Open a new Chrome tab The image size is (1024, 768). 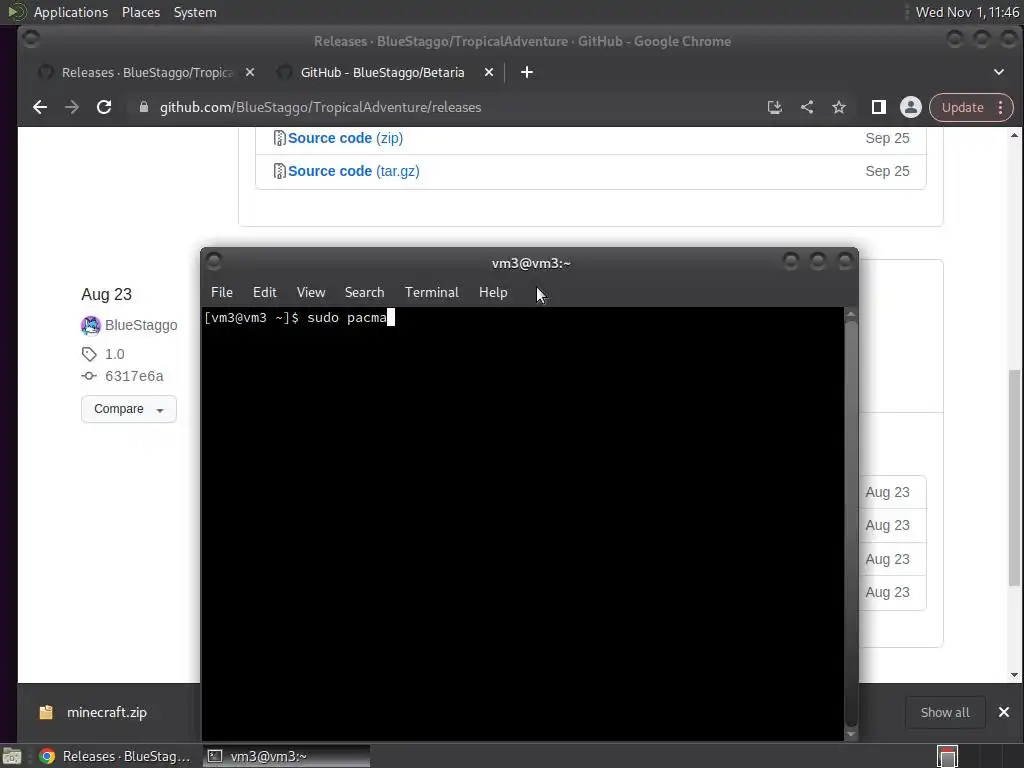(527, 72)
